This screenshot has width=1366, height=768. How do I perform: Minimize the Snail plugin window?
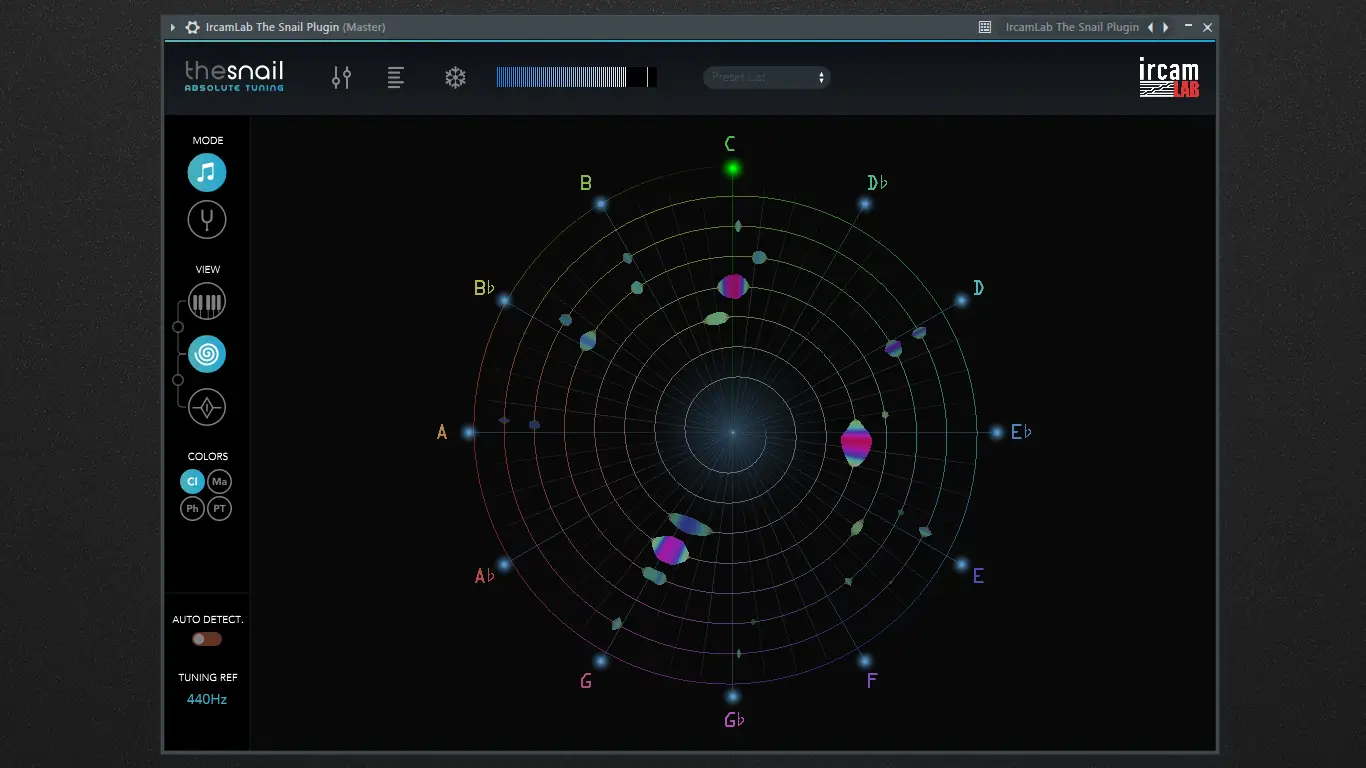(x=1188, y=27)
